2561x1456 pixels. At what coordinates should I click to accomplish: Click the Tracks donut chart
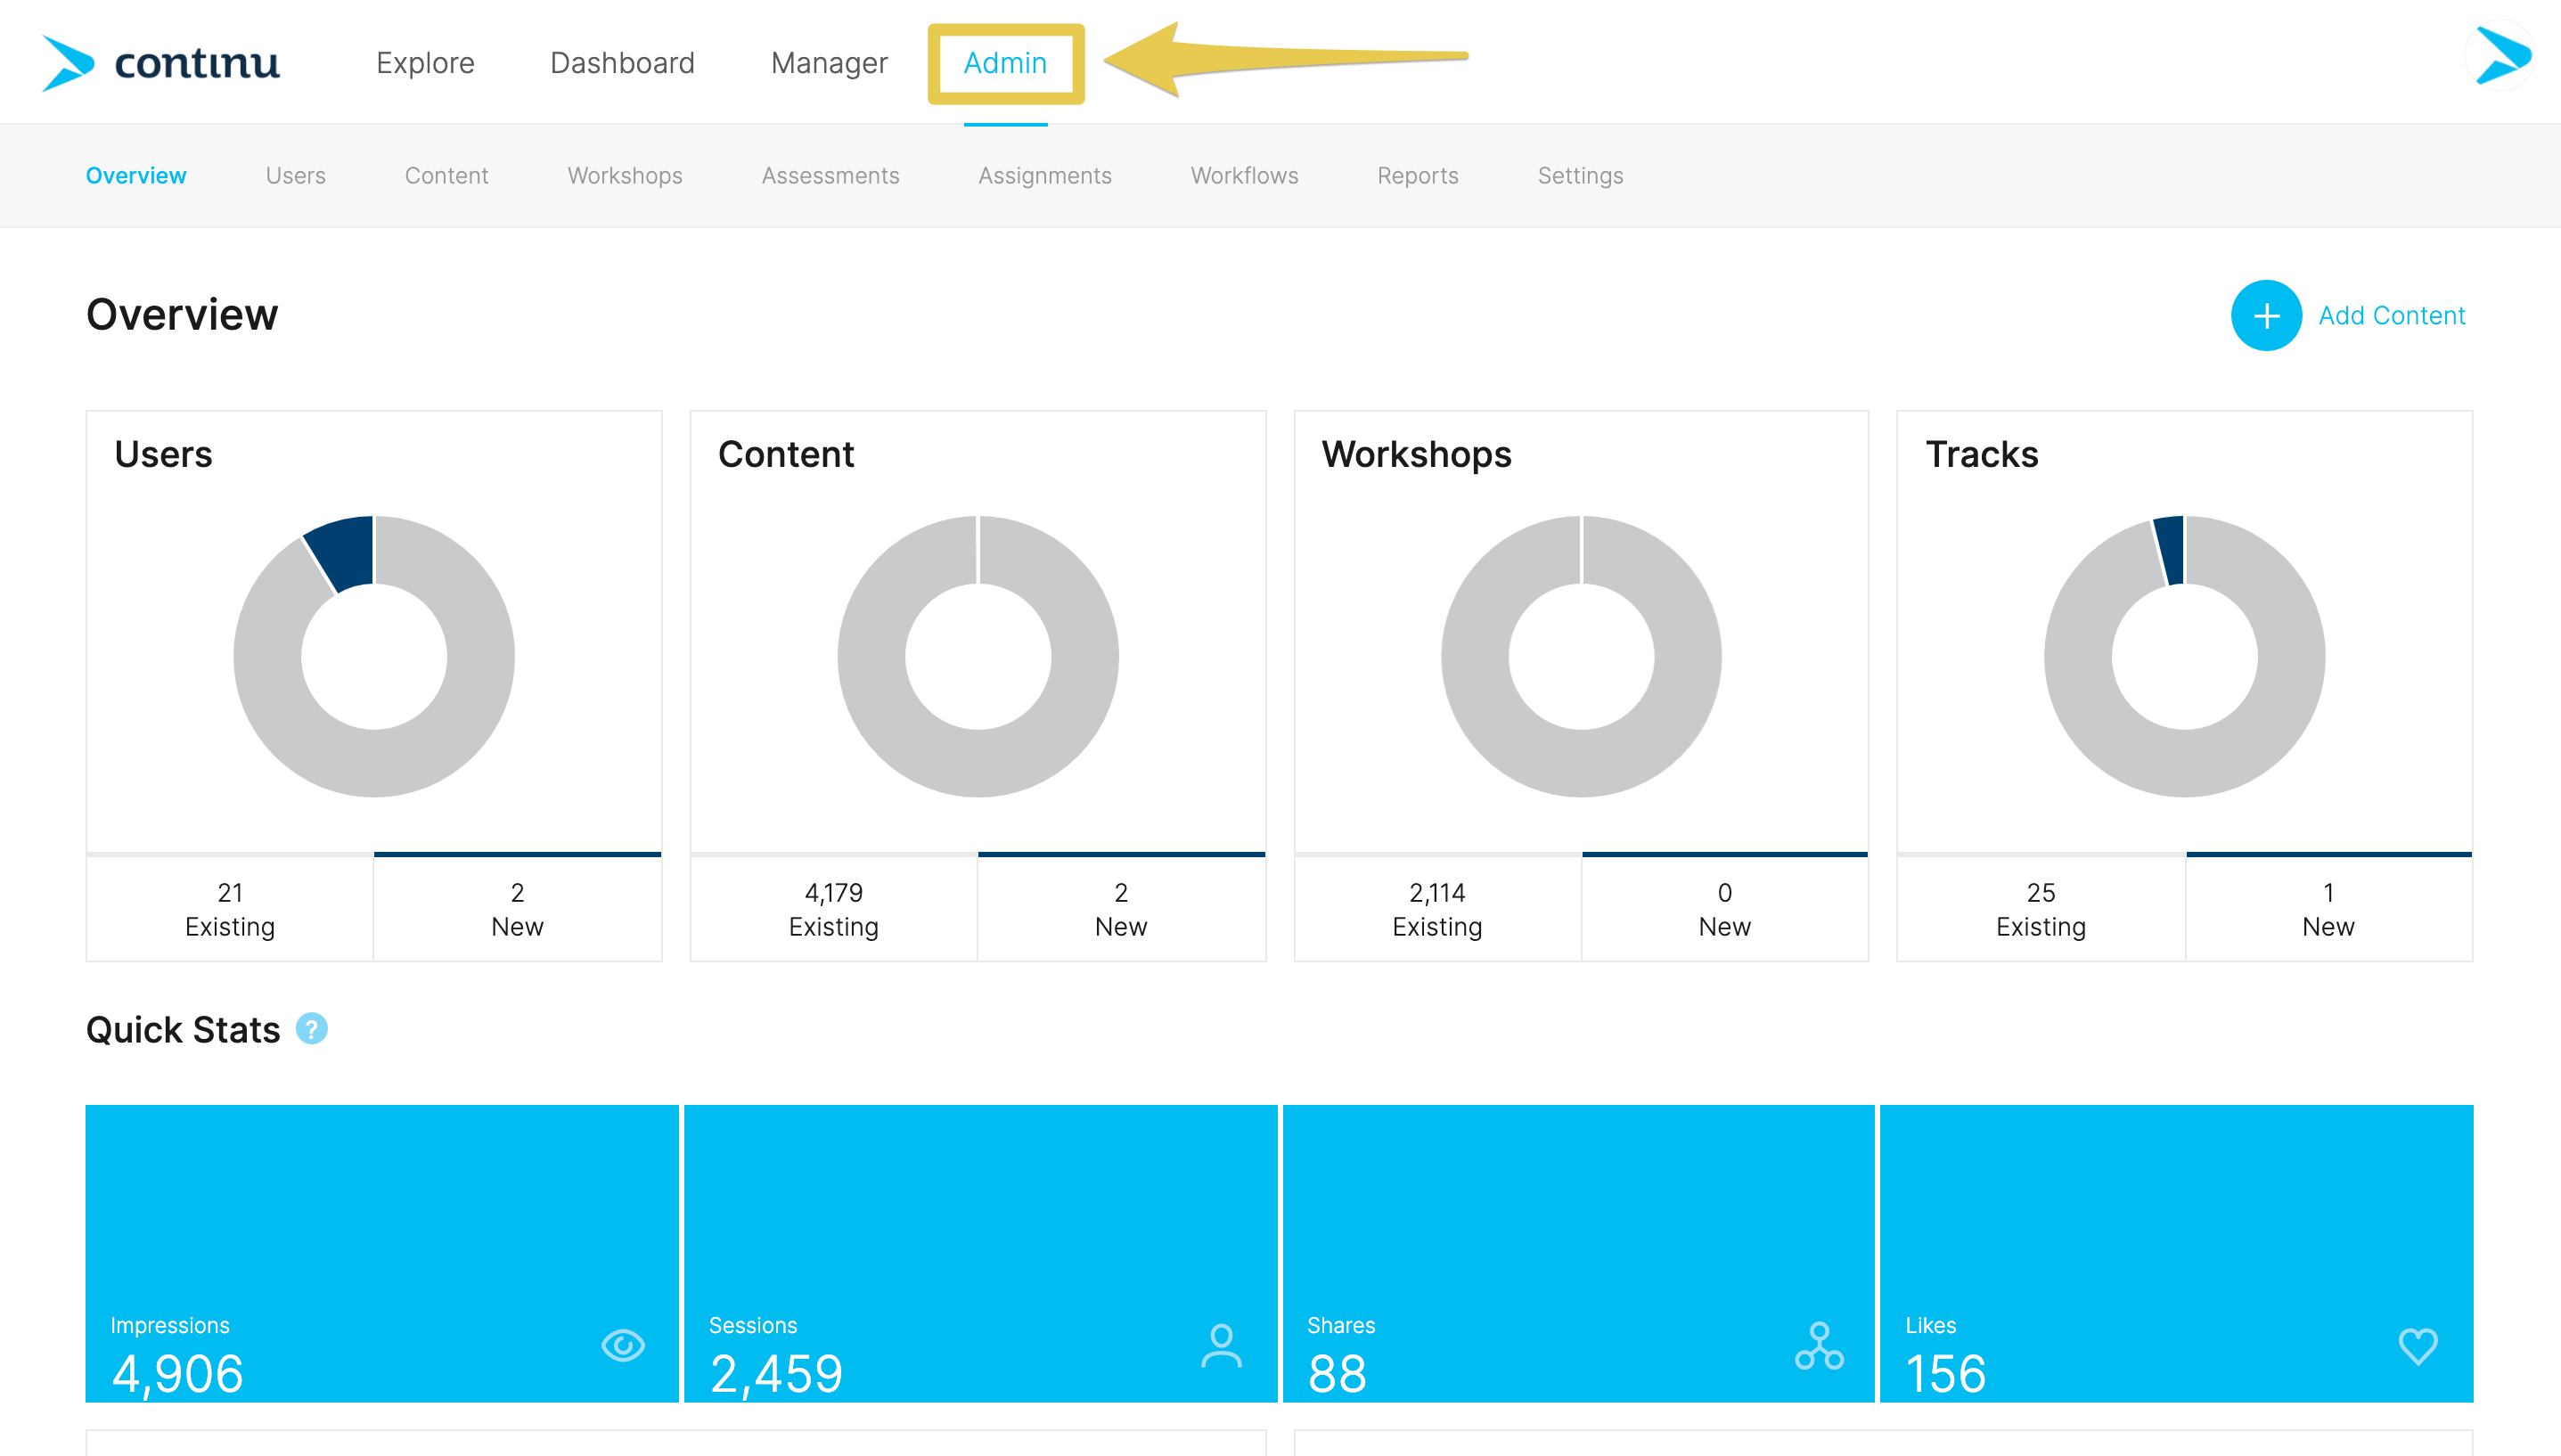(x=2185, y=656)
